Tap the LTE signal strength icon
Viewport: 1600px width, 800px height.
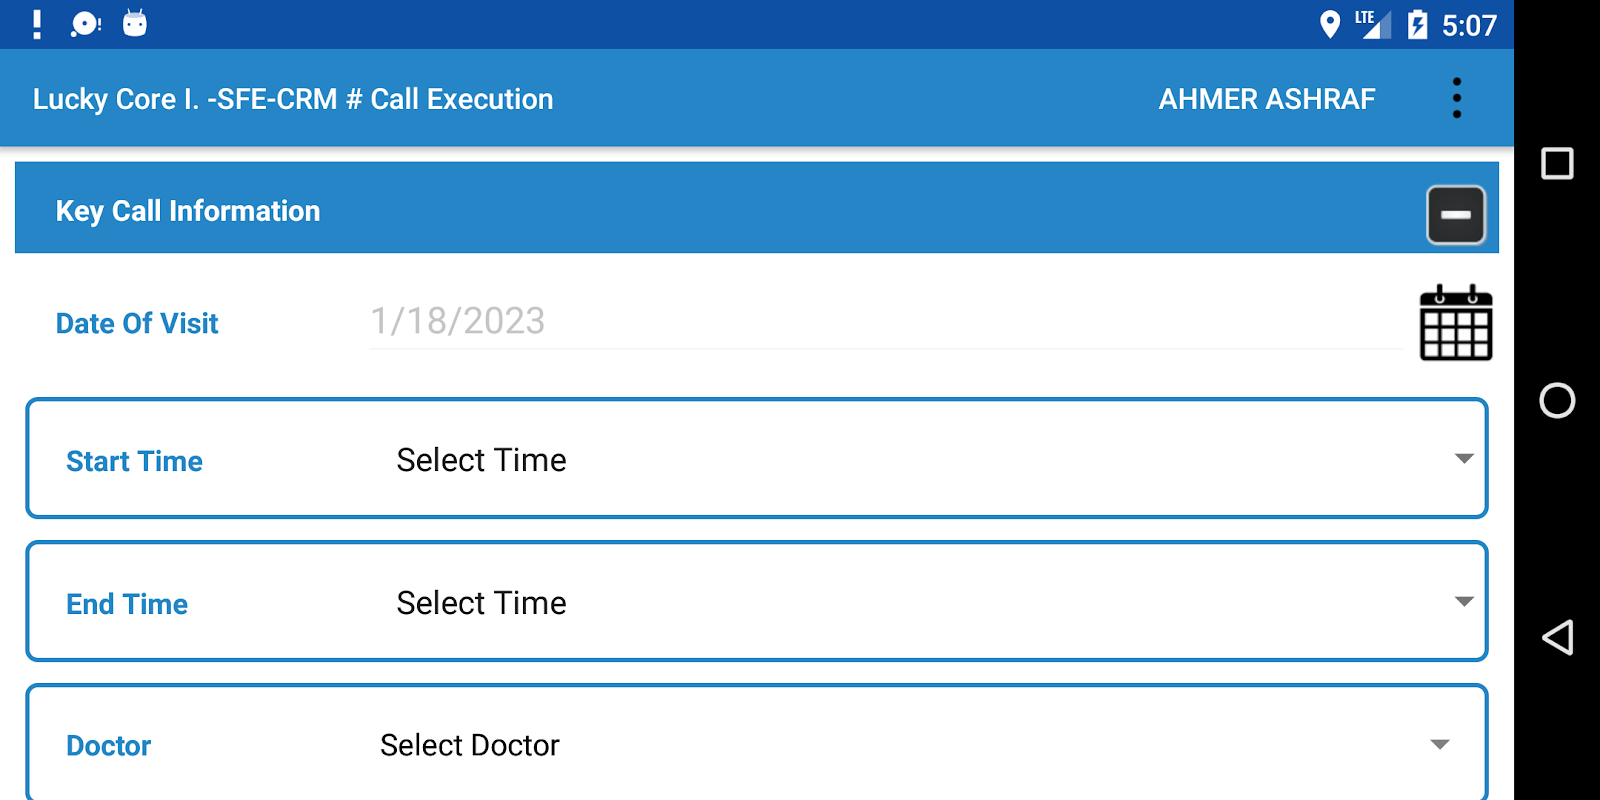1373,24
